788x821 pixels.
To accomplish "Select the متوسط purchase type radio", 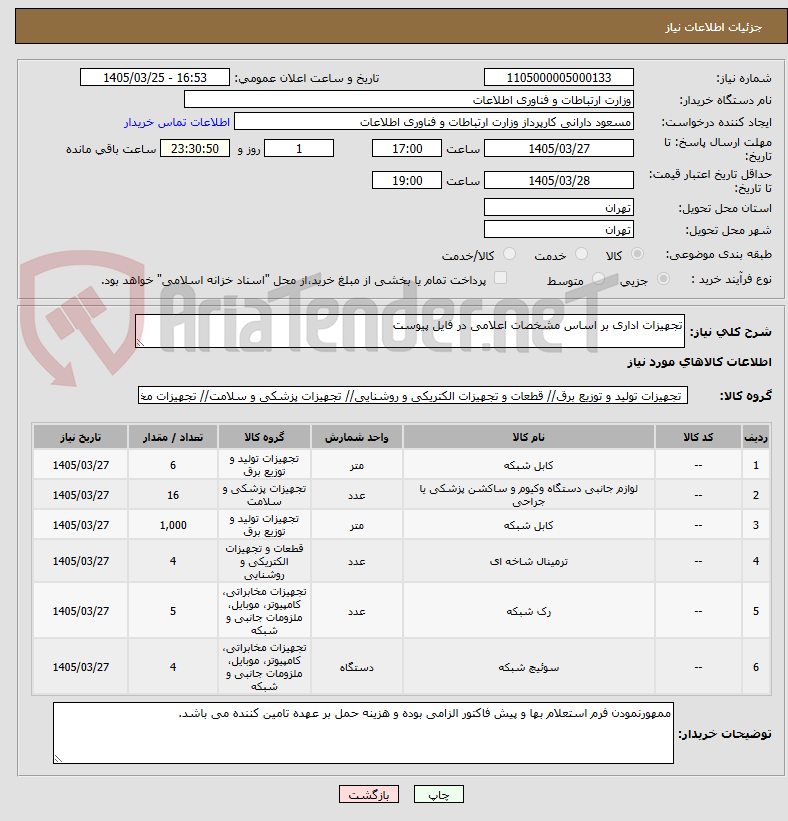I will pyautogui.click(x=598, y=279).
